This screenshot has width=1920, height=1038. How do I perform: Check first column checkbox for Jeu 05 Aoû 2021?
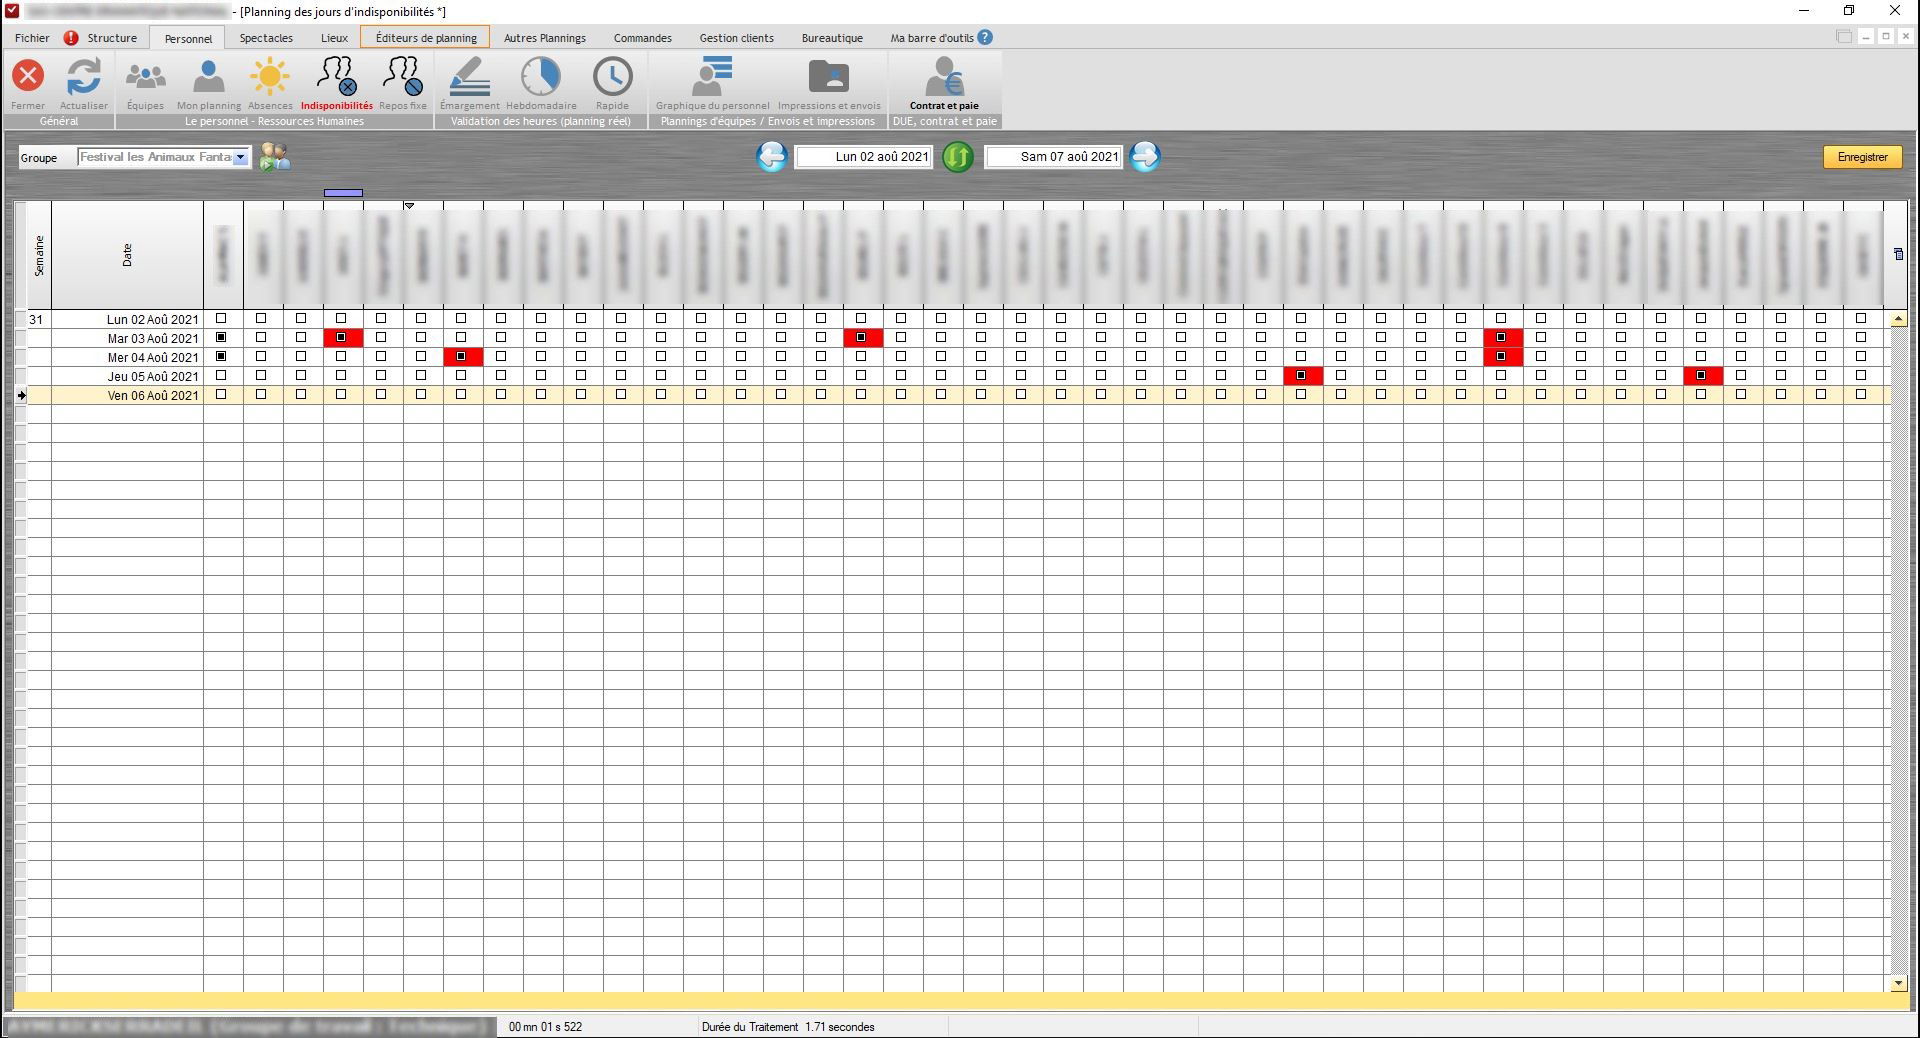[x=222, y=376]
